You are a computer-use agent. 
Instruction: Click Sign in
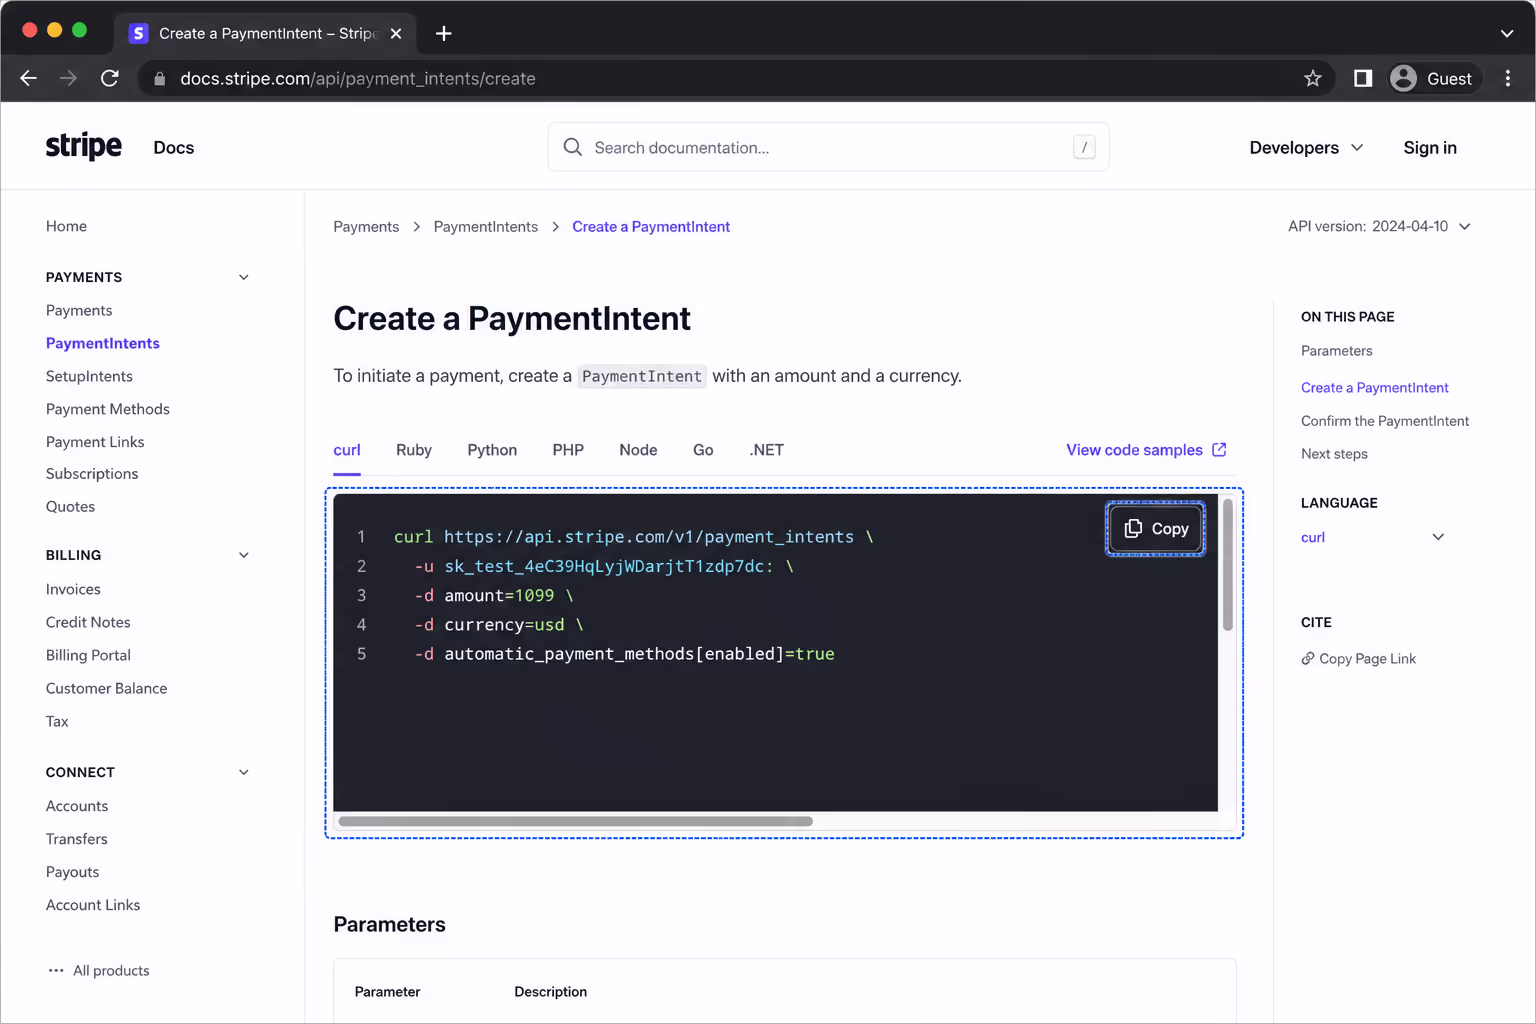1430,147
